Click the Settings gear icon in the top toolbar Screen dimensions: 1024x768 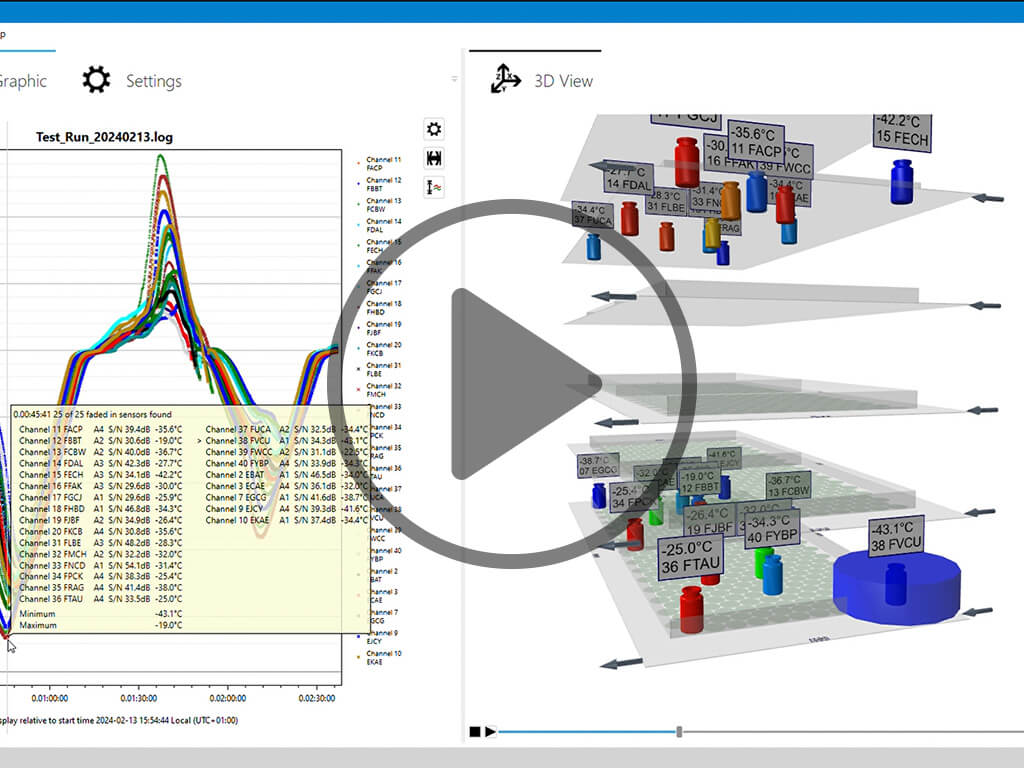point(96,80)
